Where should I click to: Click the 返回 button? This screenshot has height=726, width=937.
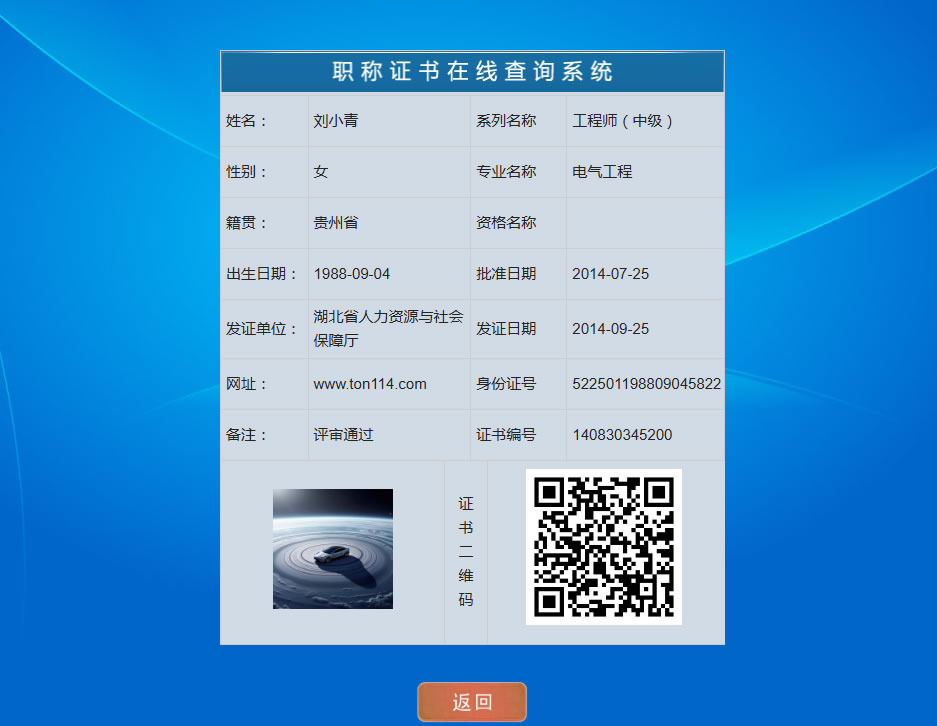click(x=471, y=702)
